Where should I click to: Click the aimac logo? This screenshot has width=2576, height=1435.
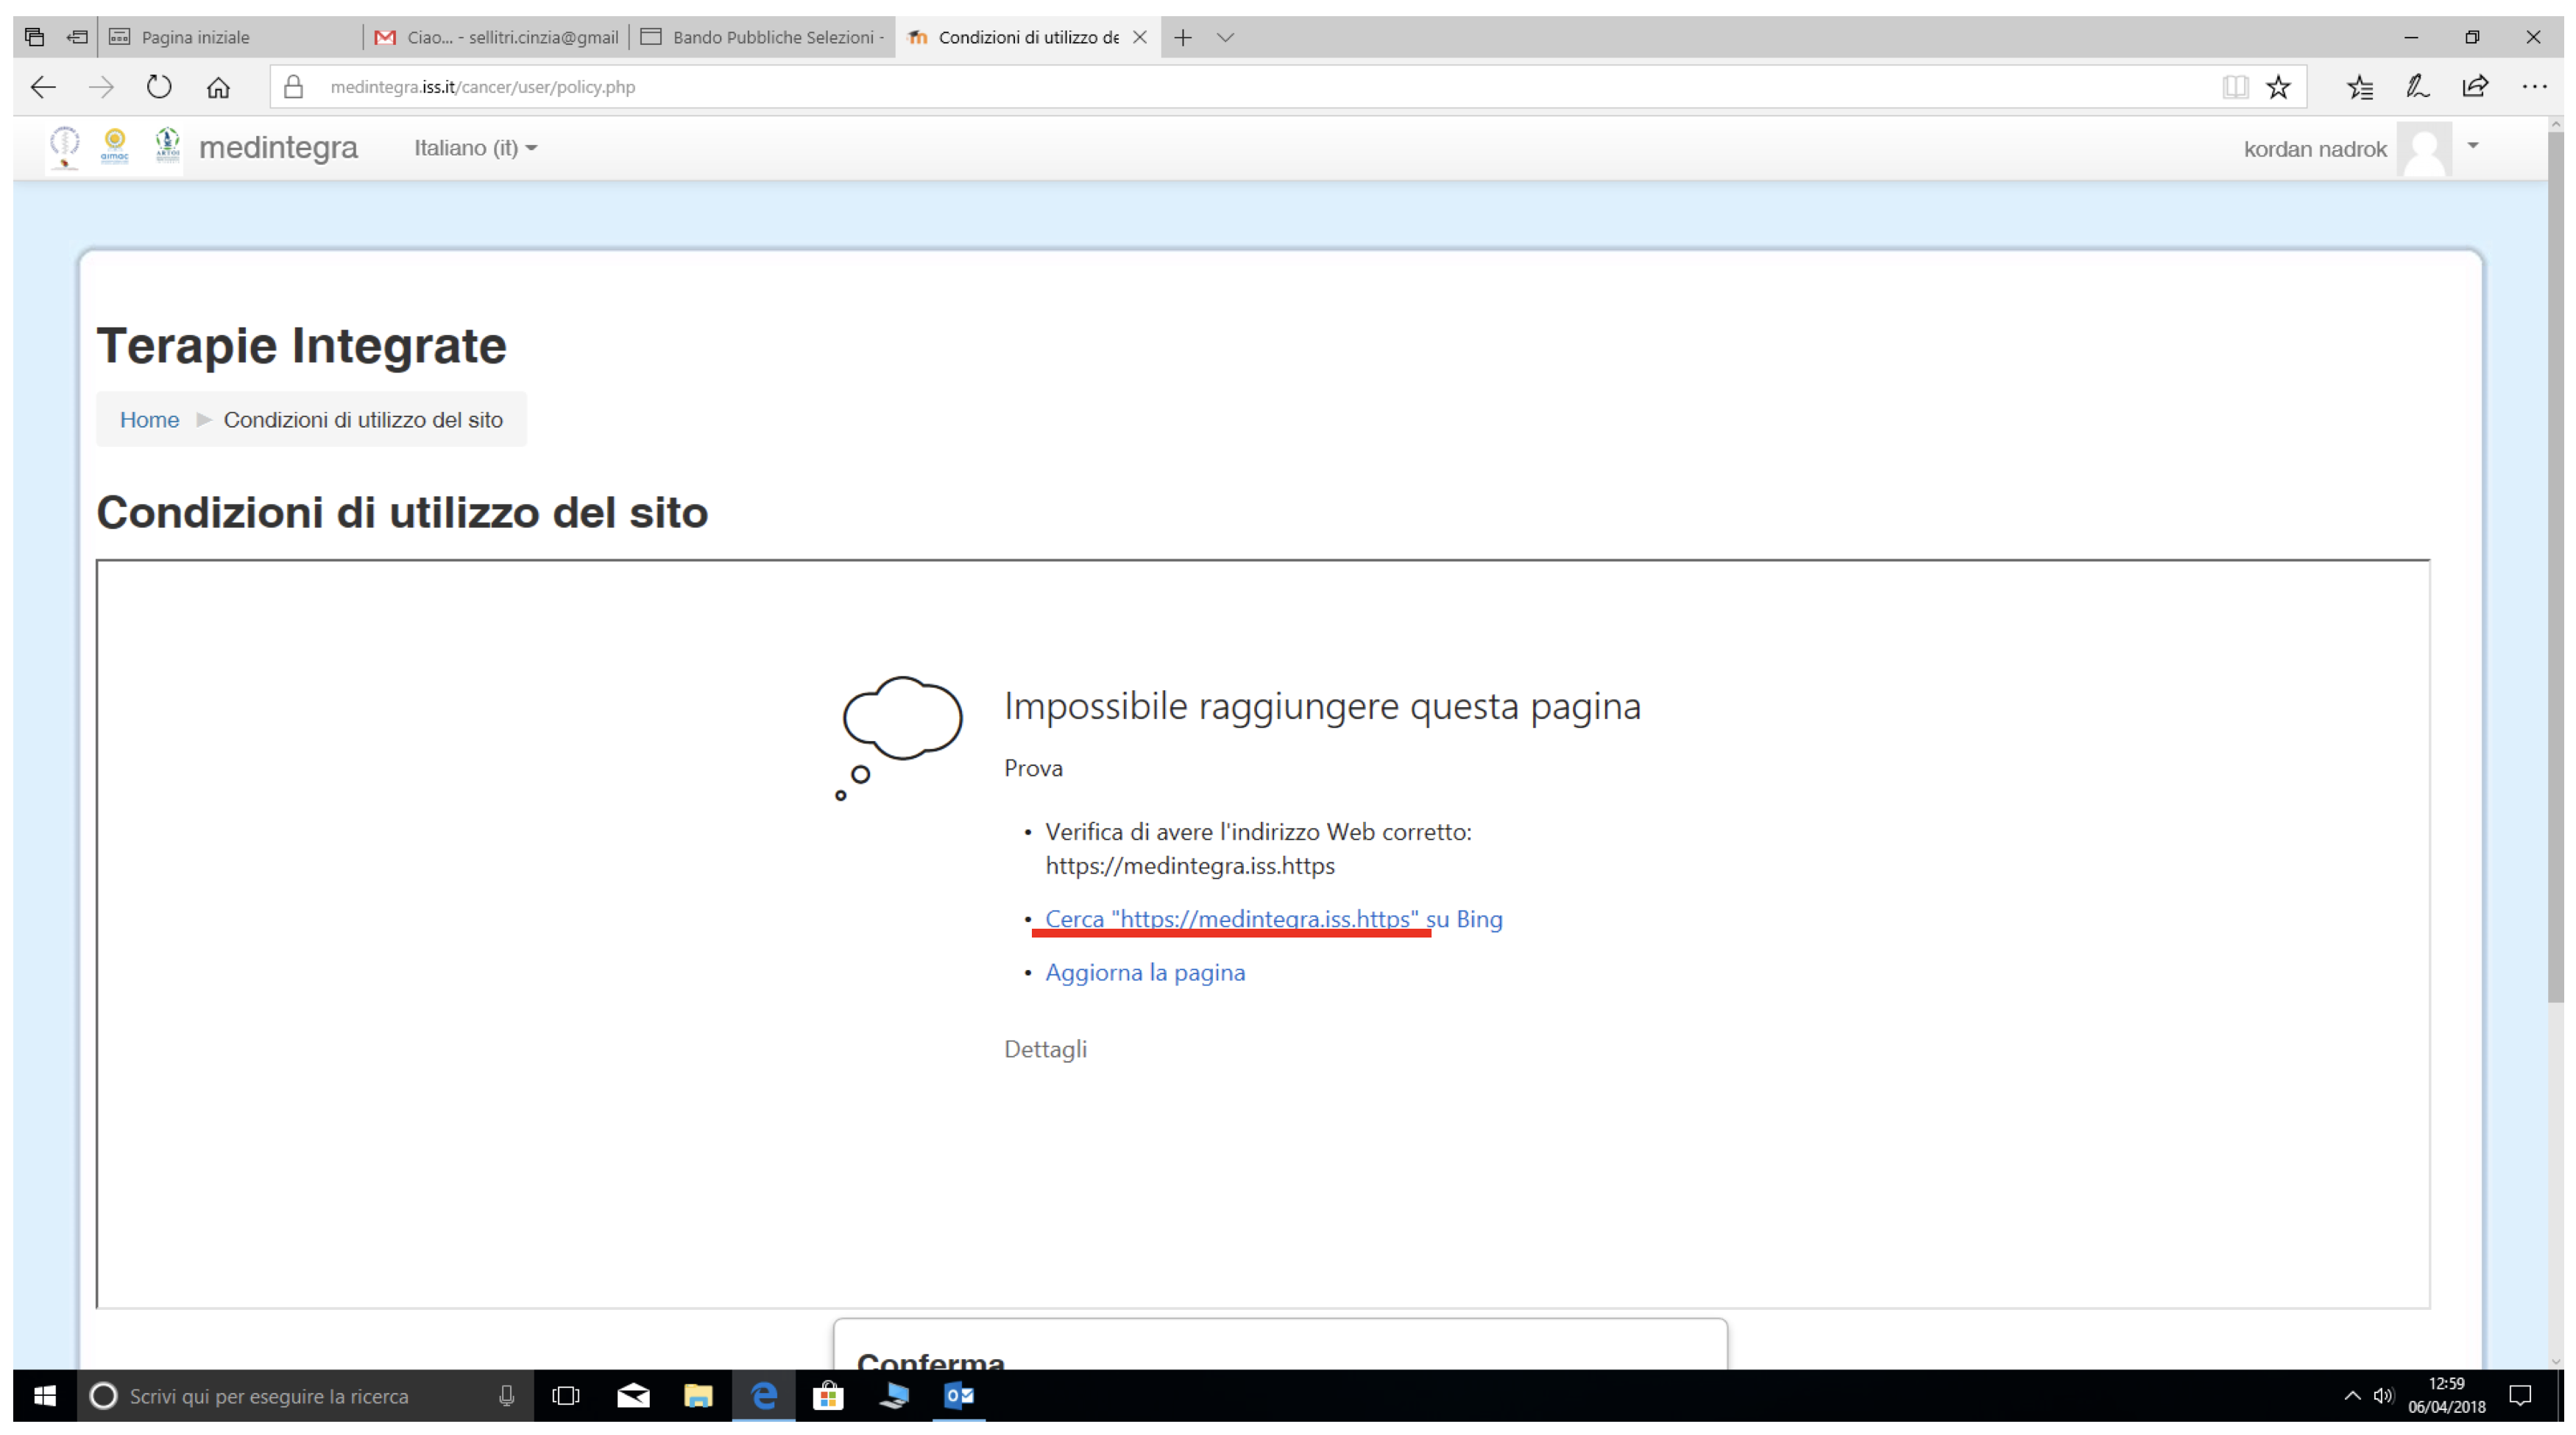[x=115, y=146]
